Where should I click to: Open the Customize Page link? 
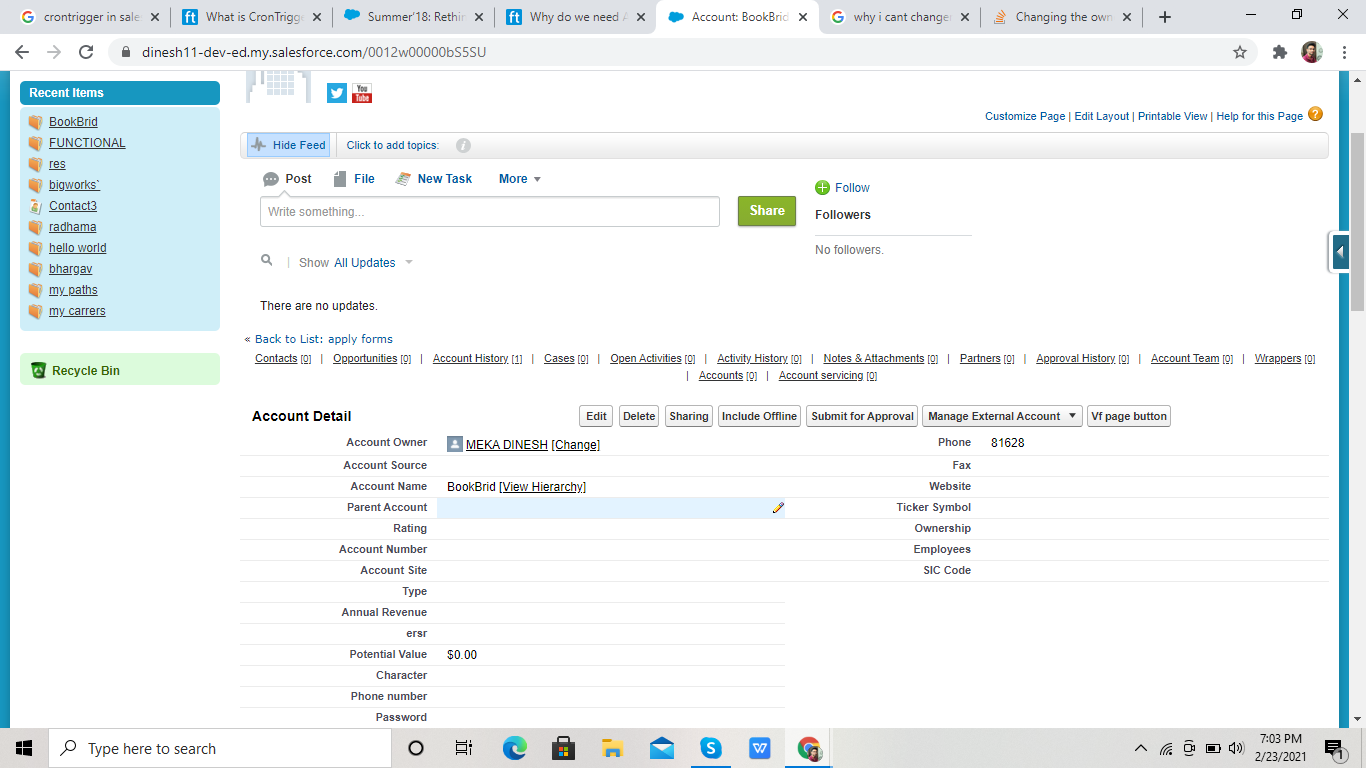point(1025,116)
